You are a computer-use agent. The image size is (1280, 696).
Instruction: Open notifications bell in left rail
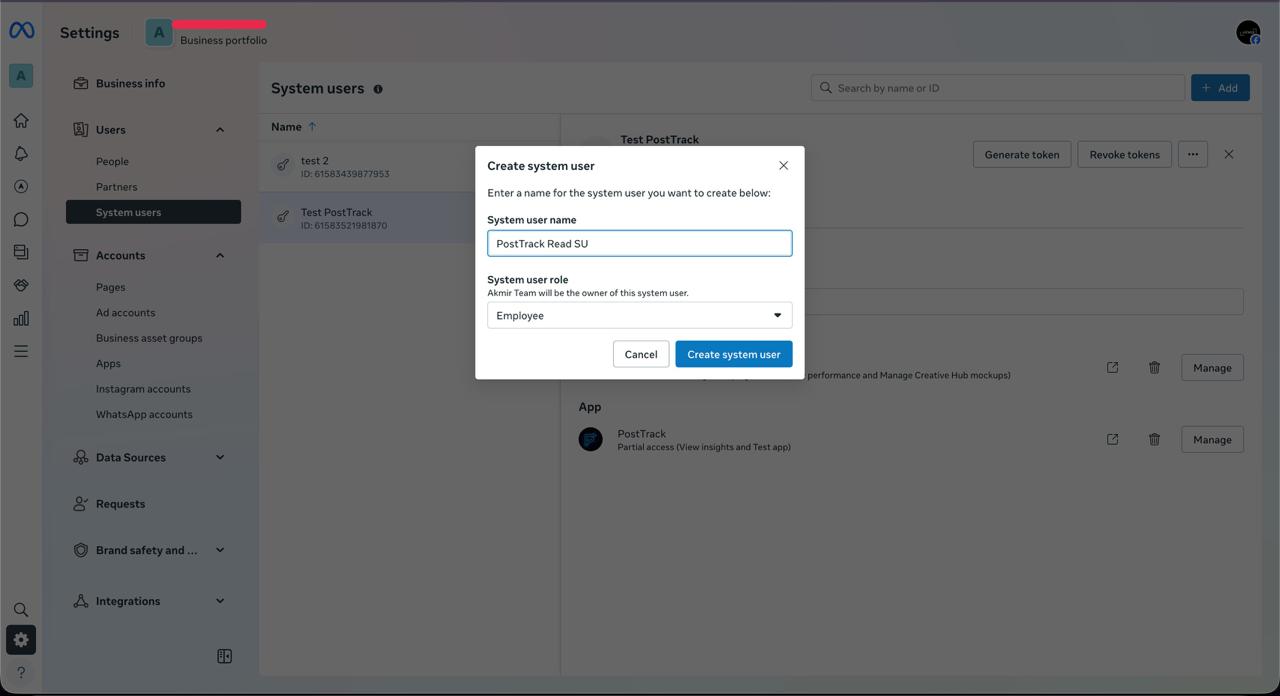20,153
